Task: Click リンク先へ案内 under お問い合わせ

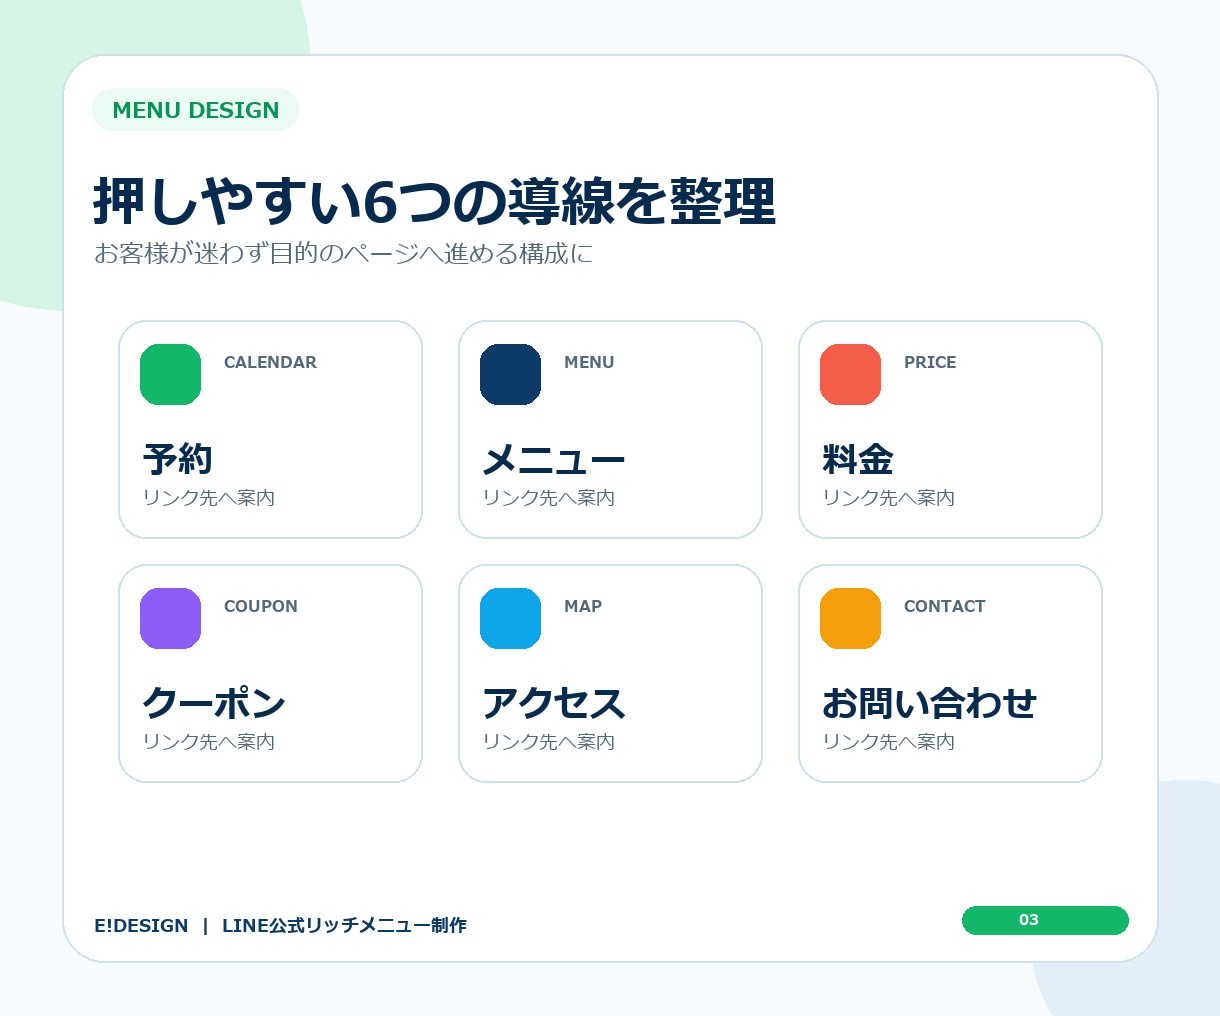Action: click(889, 741)
